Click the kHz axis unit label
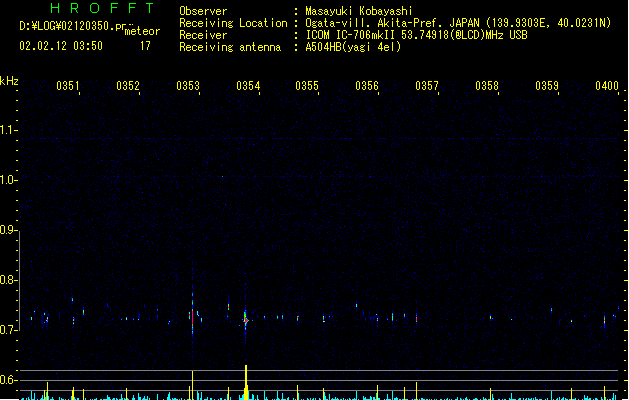 (x=9, y=81)
